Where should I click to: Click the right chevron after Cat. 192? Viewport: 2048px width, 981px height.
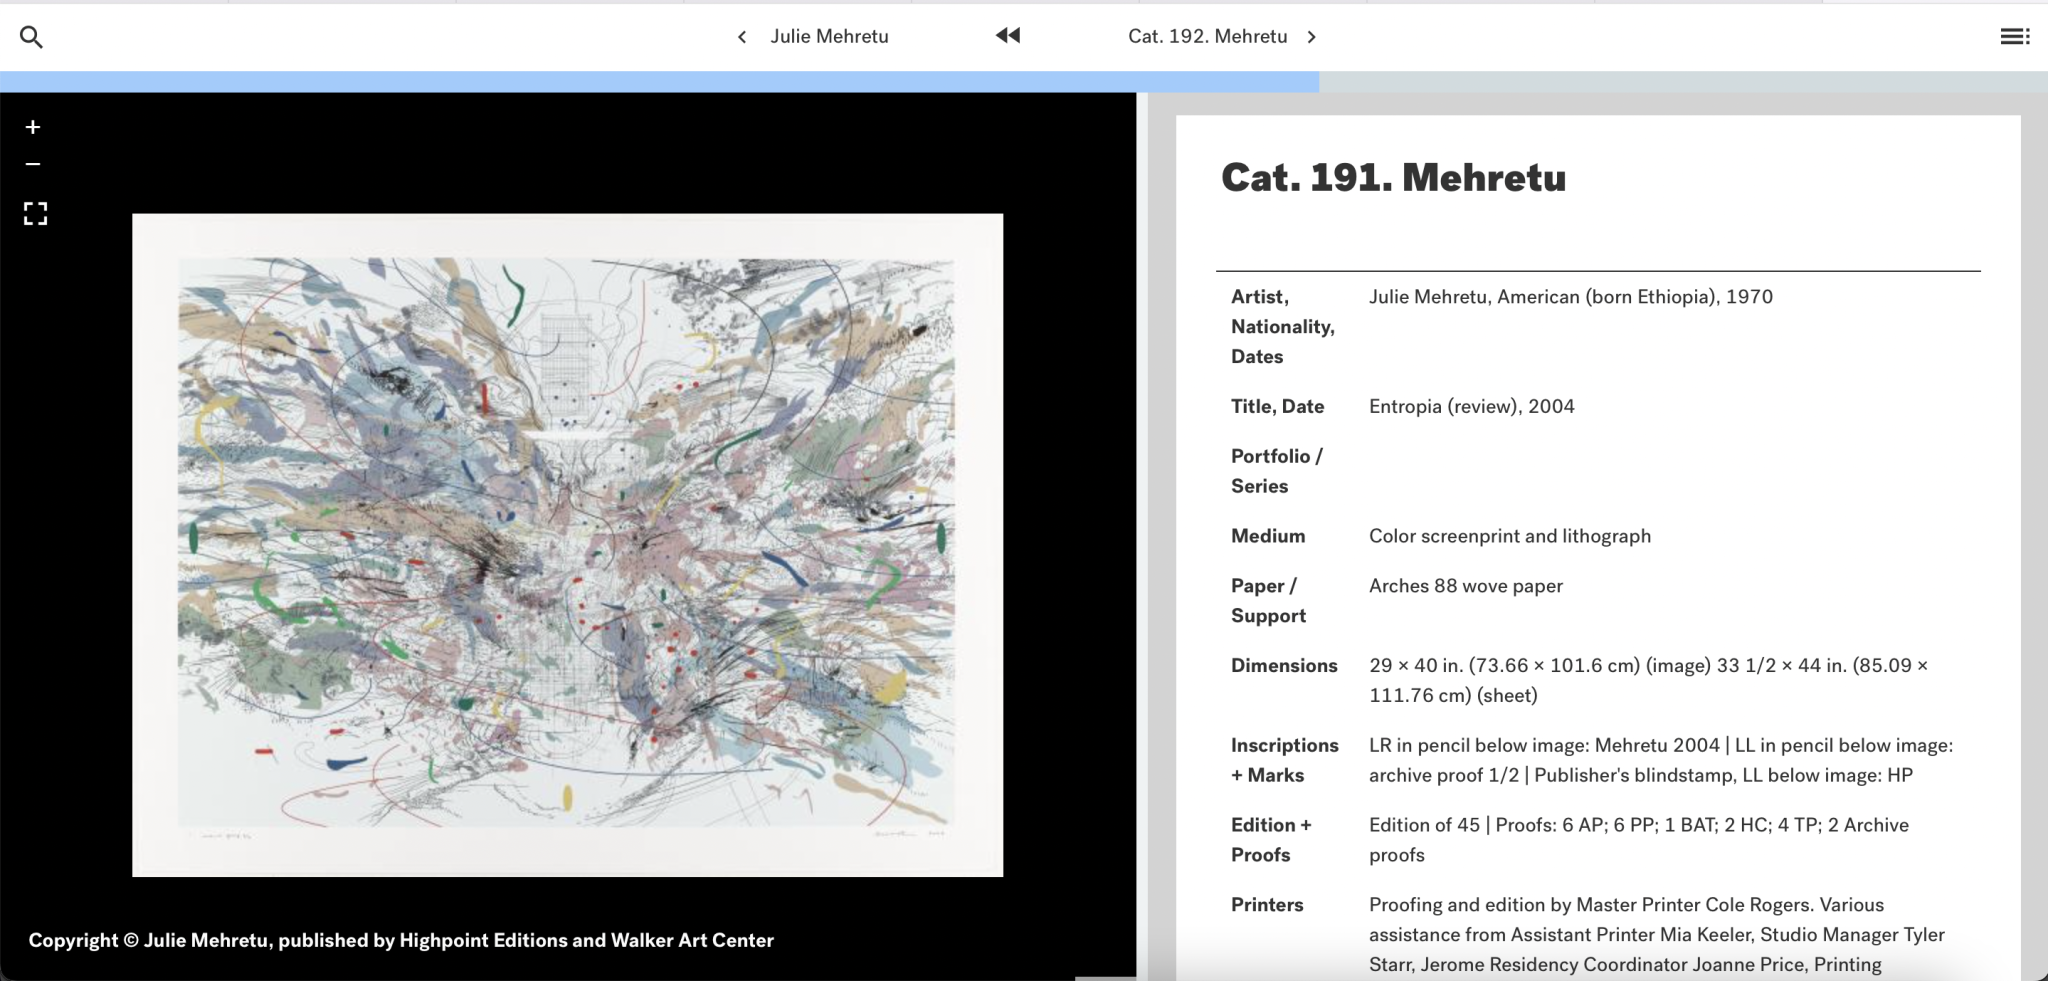(1312, 37)
